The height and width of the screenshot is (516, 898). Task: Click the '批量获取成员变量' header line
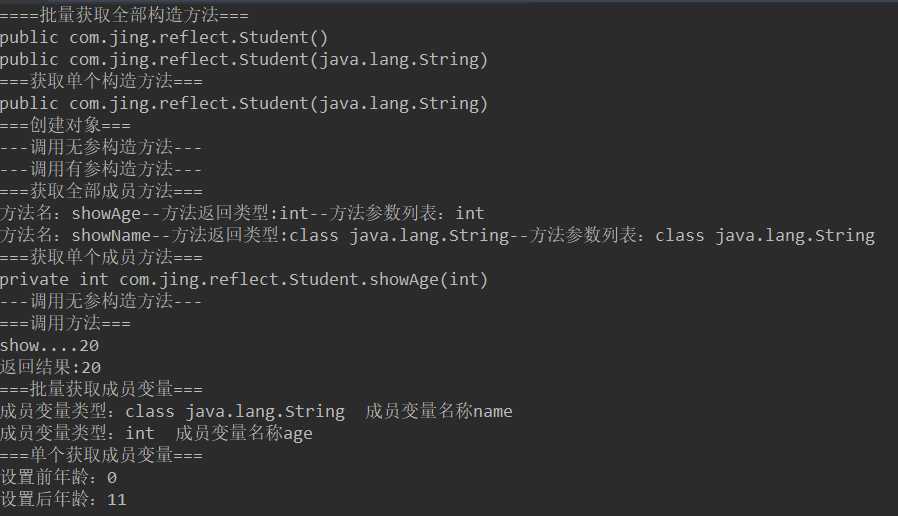[x=101, y=389]
